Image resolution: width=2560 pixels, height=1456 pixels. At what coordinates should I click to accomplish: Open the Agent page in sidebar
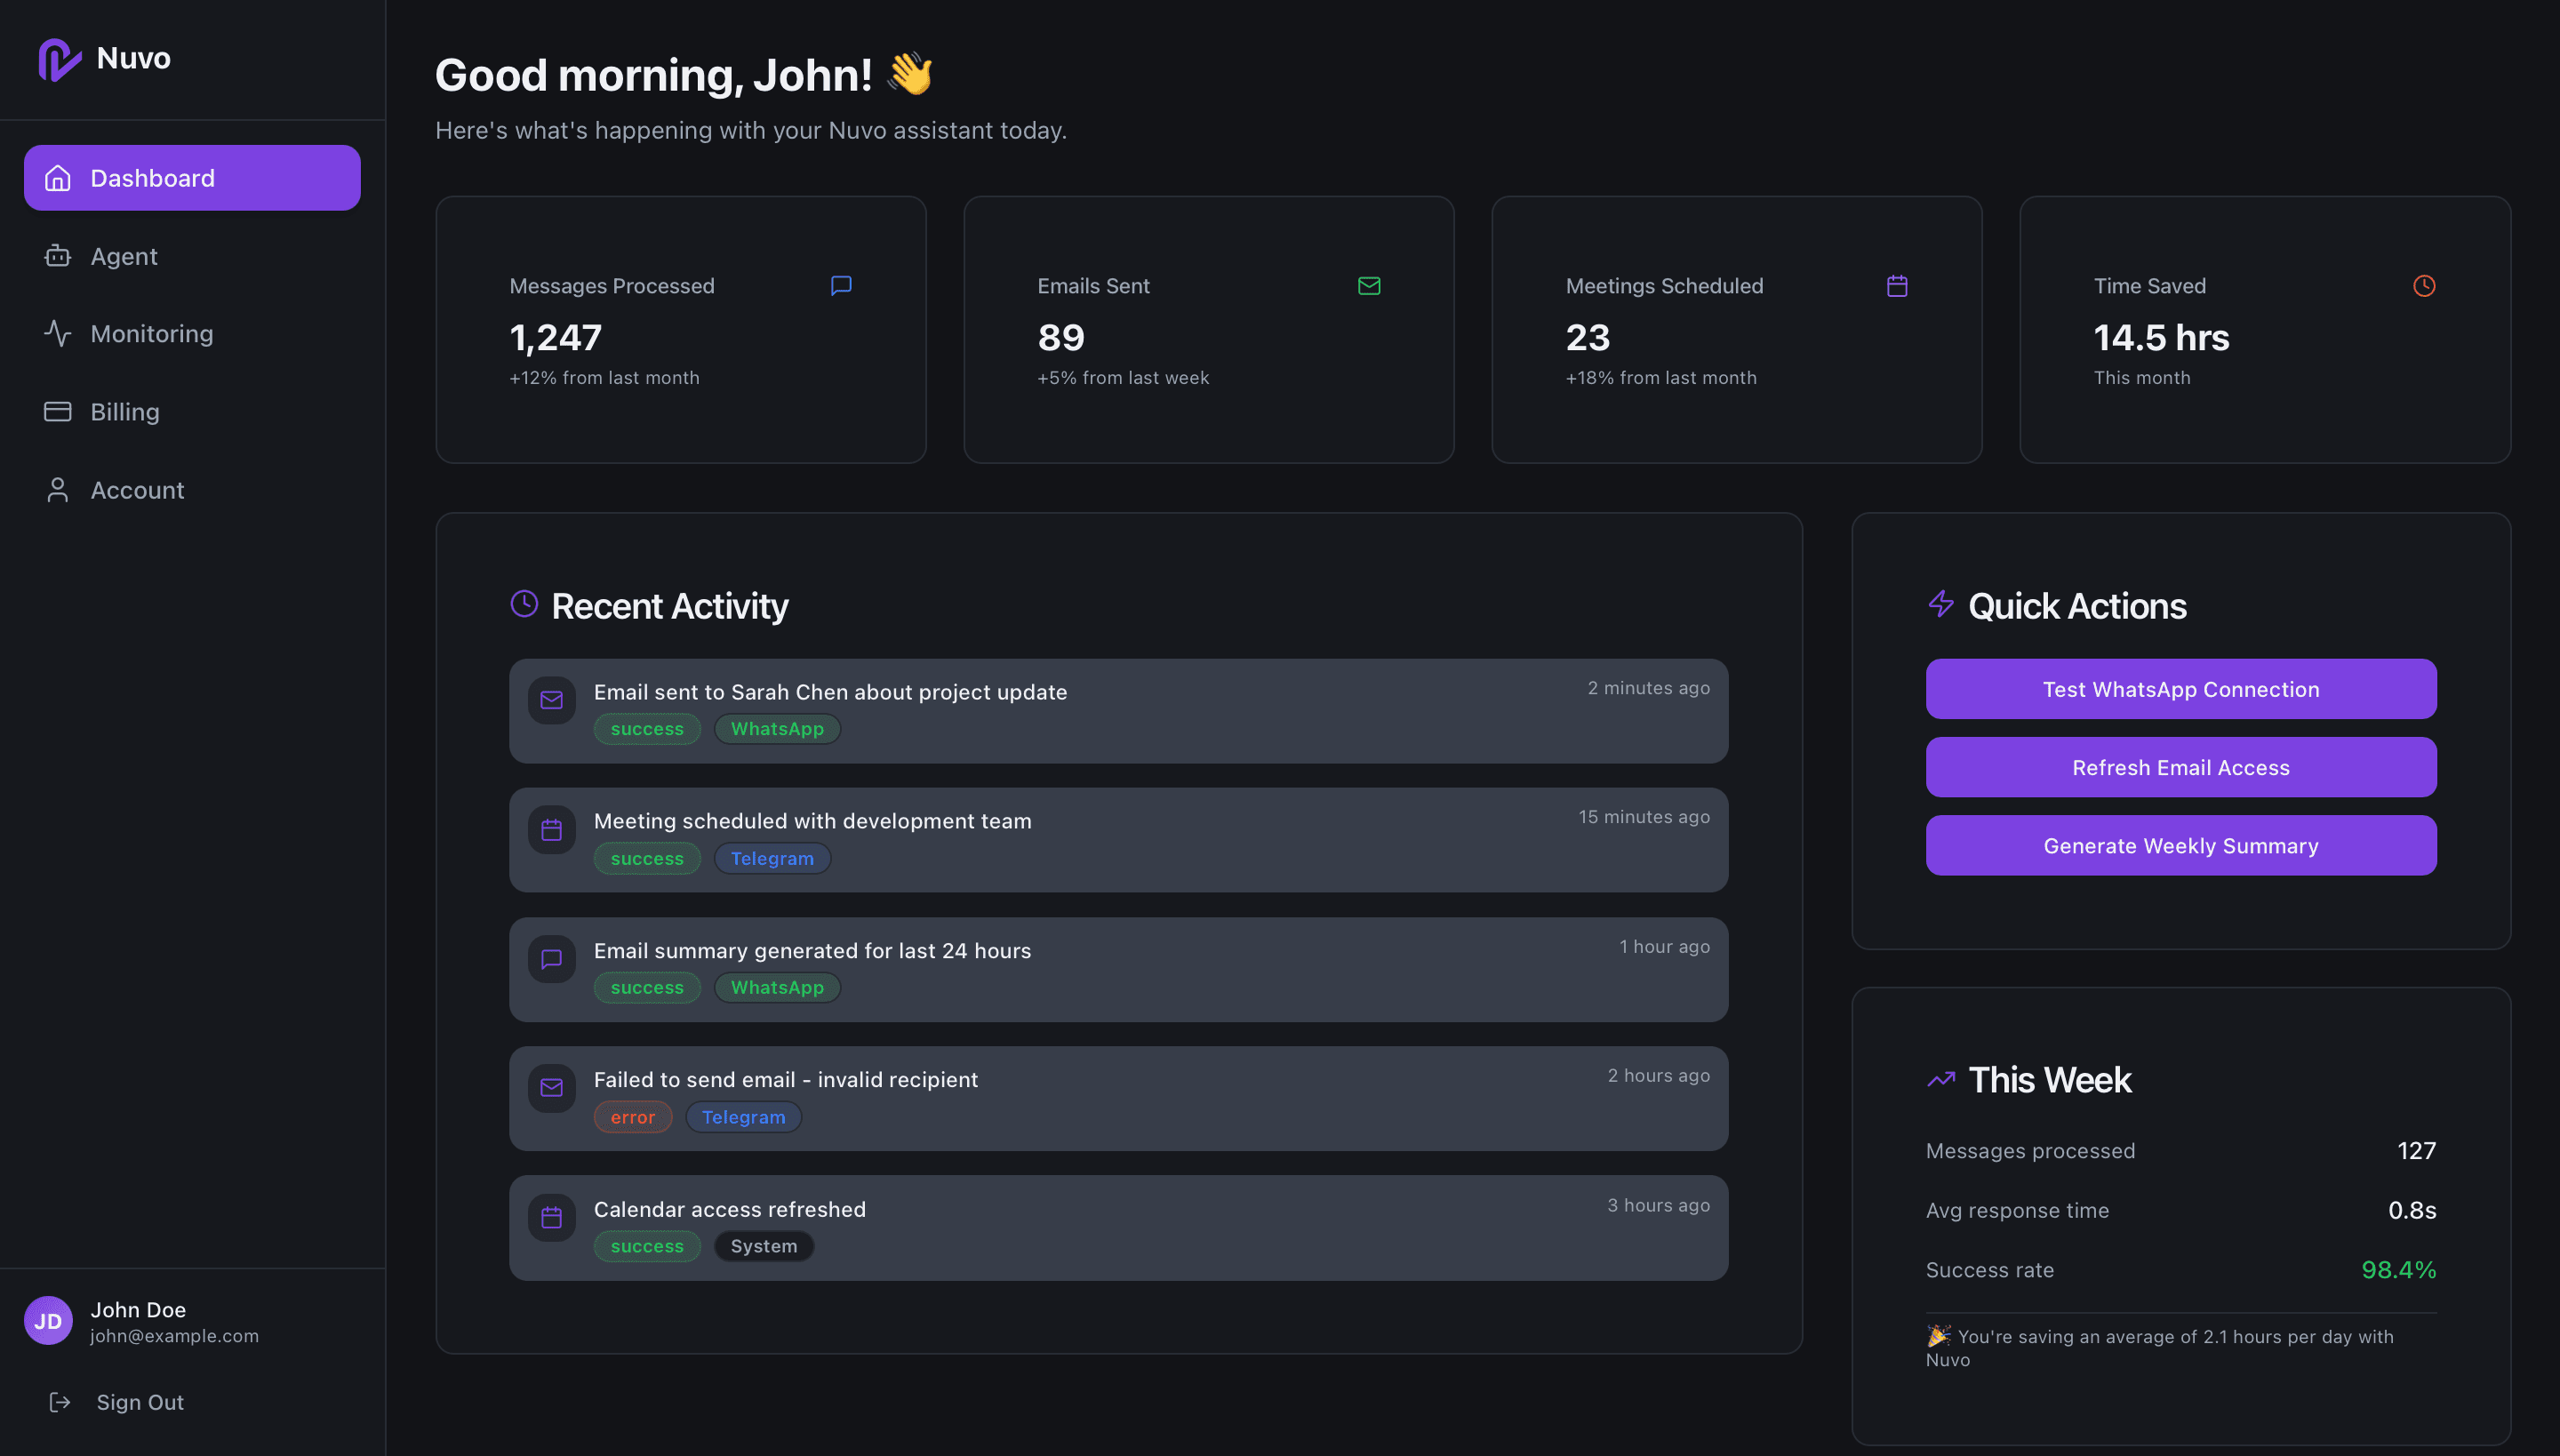click(x=124, y=256)
